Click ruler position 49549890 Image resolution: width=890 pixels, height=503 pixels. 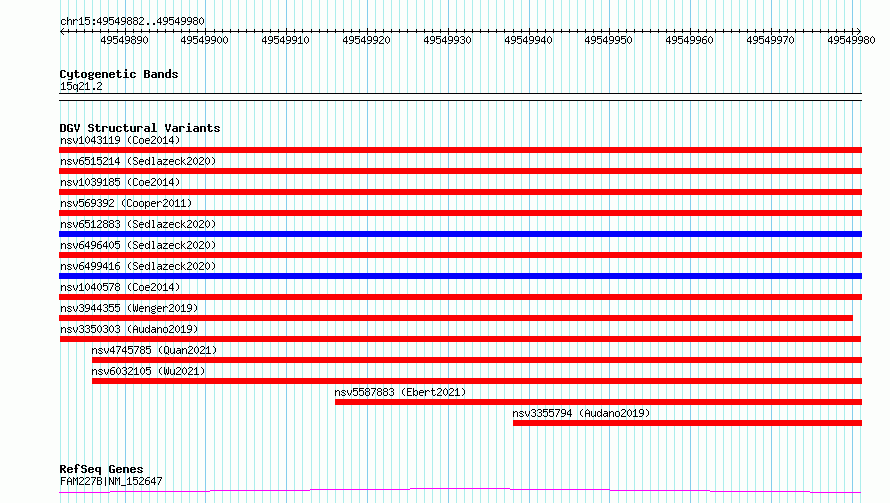(x=124, y=40)
